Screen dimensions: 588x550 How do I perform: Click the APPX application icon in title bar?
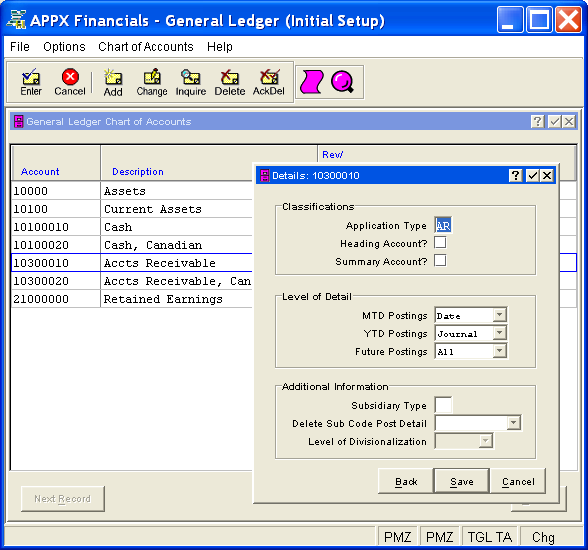click(x=17, y=20)
